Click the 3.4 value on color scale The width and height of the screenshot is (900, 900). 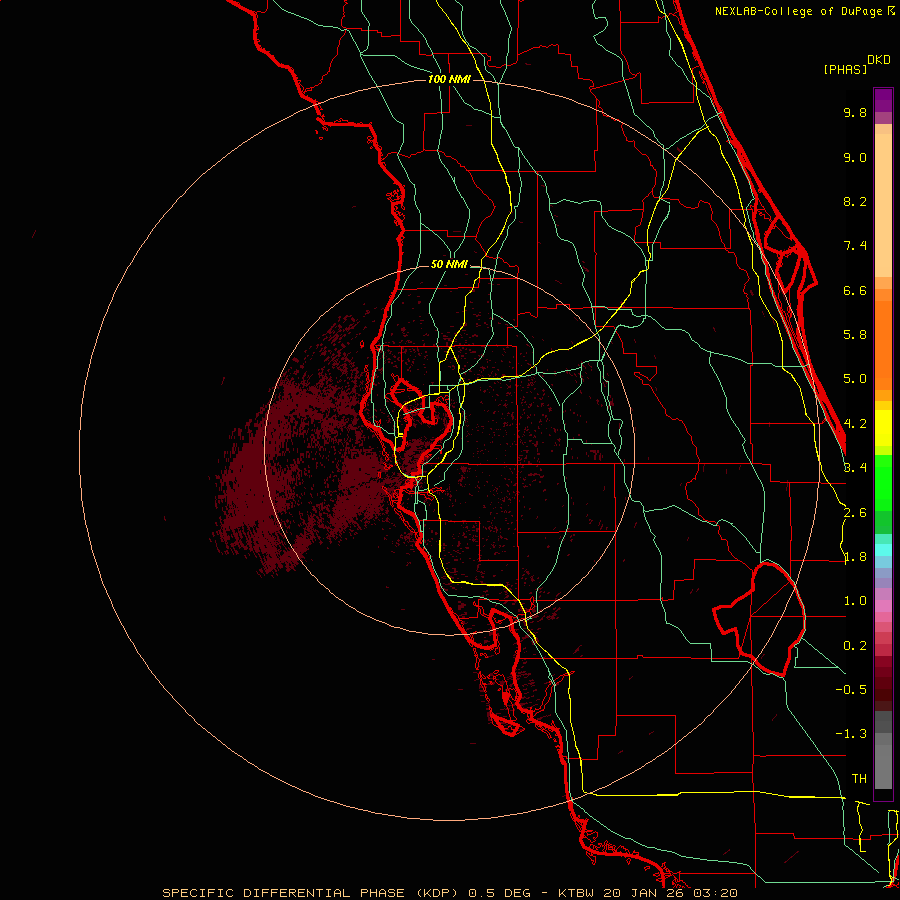855,468
